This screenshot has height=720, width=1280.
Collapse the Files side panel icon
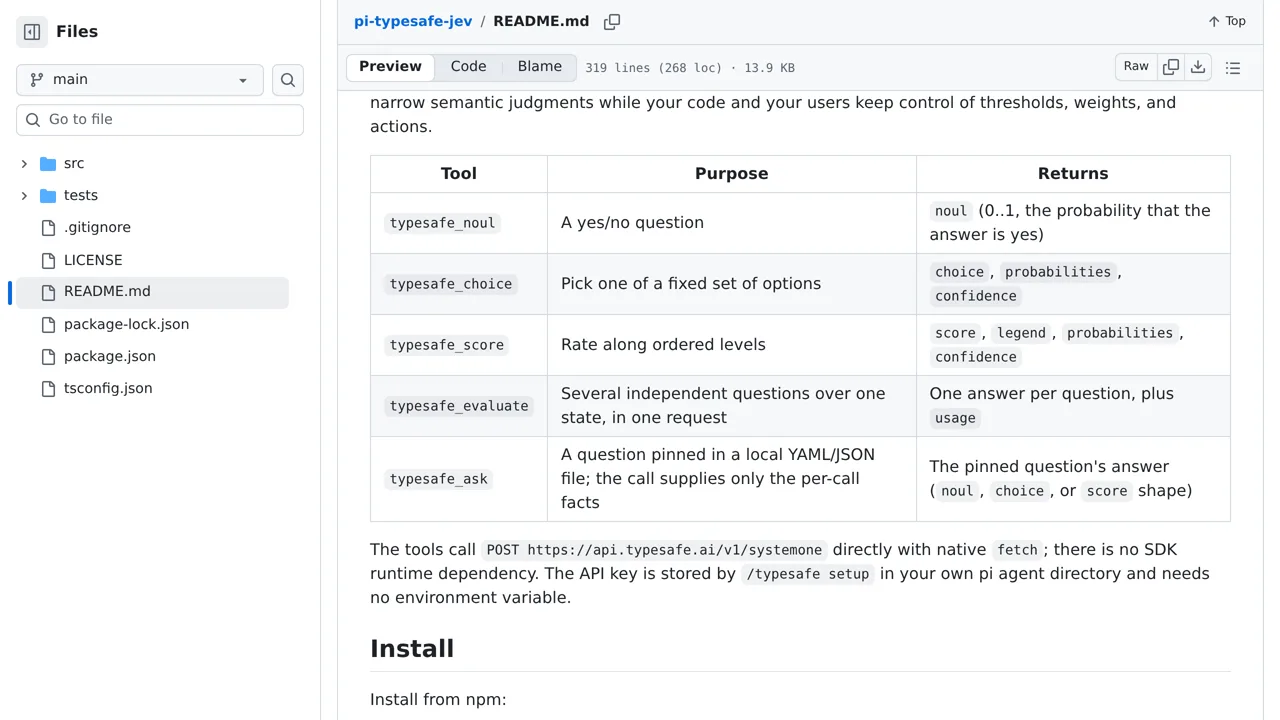32,32
